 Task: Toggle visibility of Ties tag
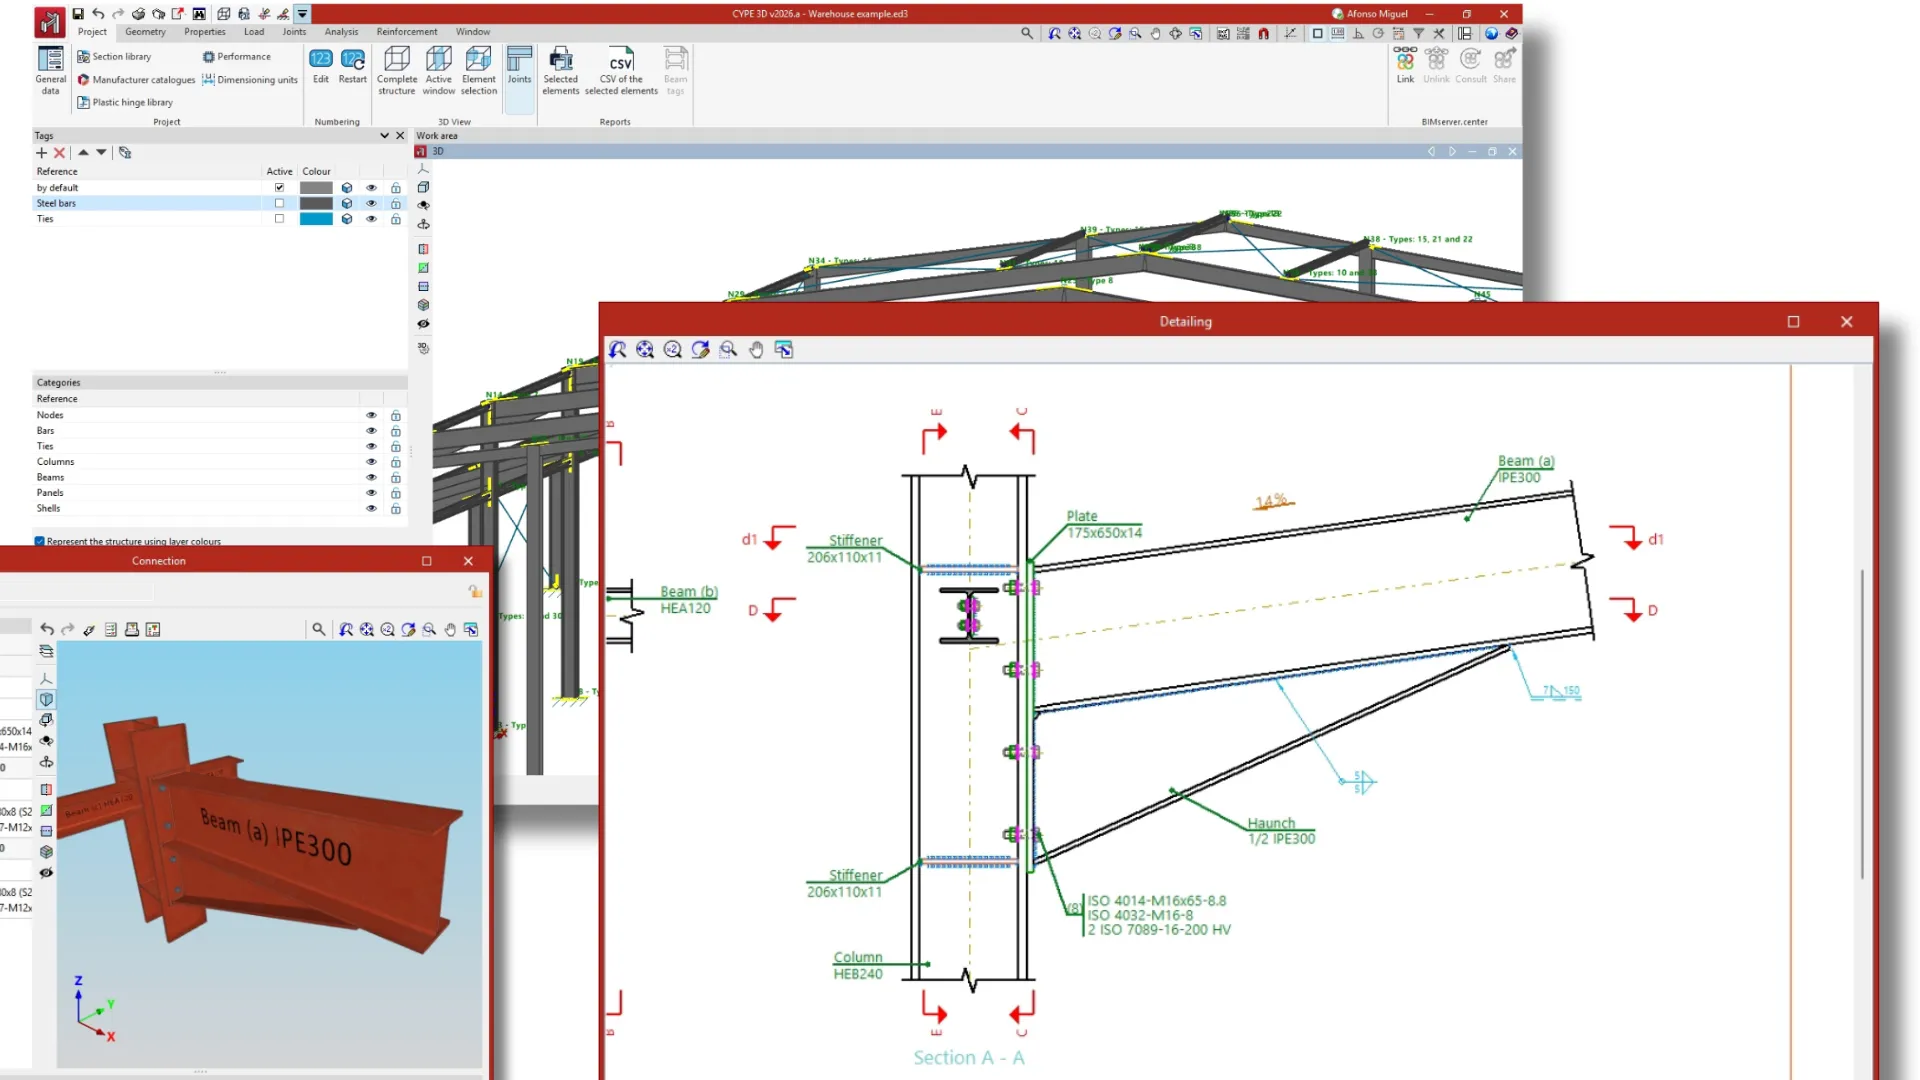[x=371, y=219]
